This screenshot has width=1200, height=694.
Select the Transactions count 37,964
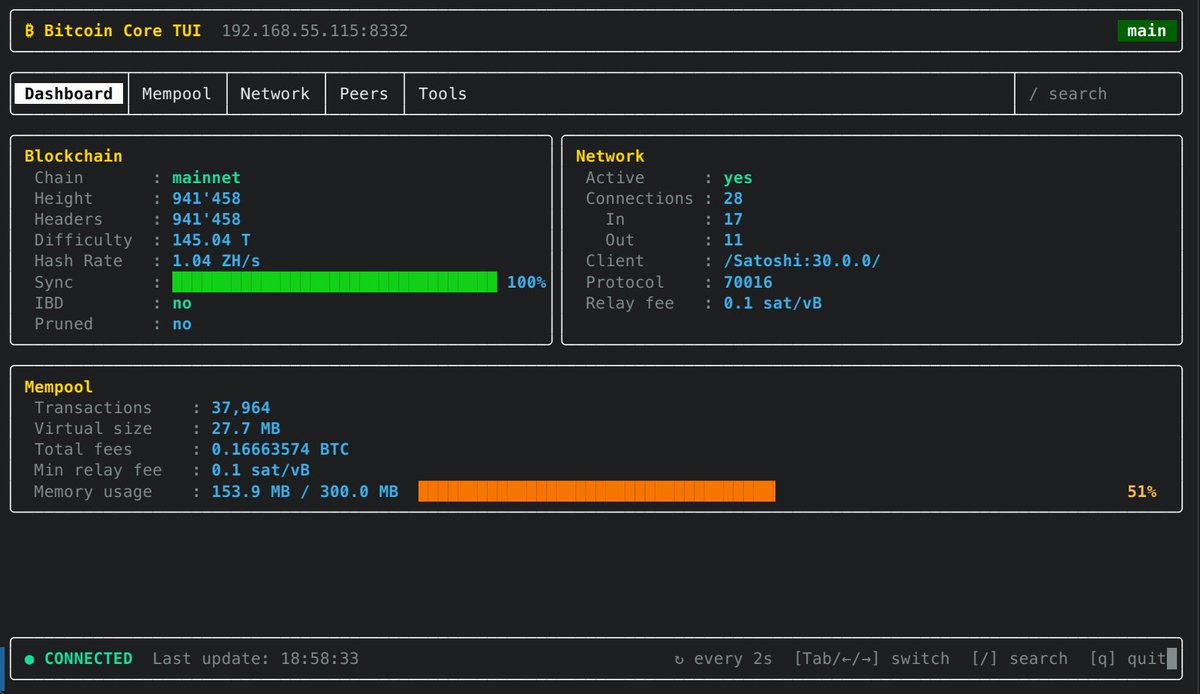[241, 407]
